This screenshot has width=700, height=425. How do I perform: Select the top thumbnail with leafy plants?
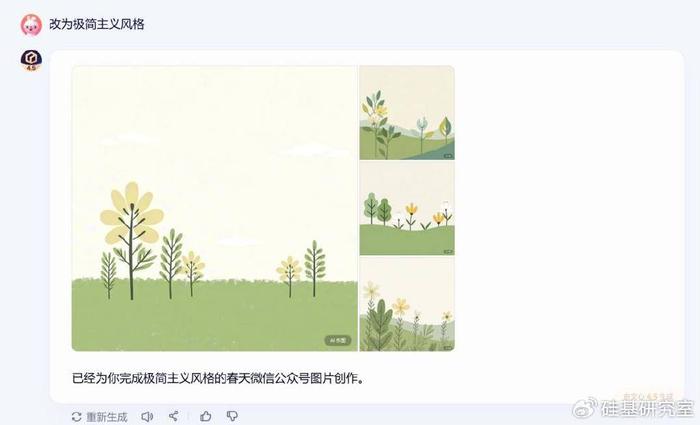[407, 112]
